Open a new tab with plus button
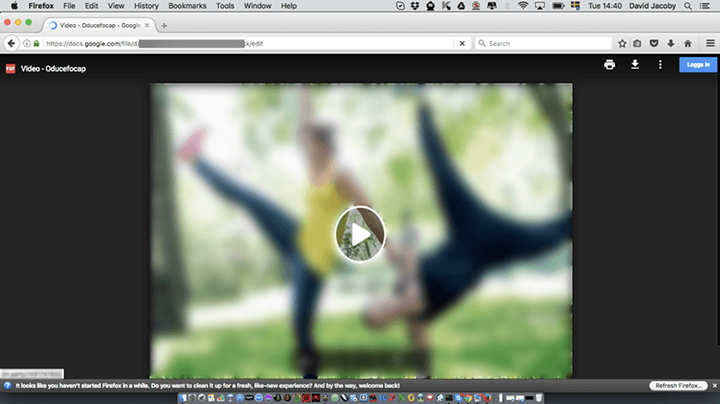The image size is (720, 404). [164, 25]
